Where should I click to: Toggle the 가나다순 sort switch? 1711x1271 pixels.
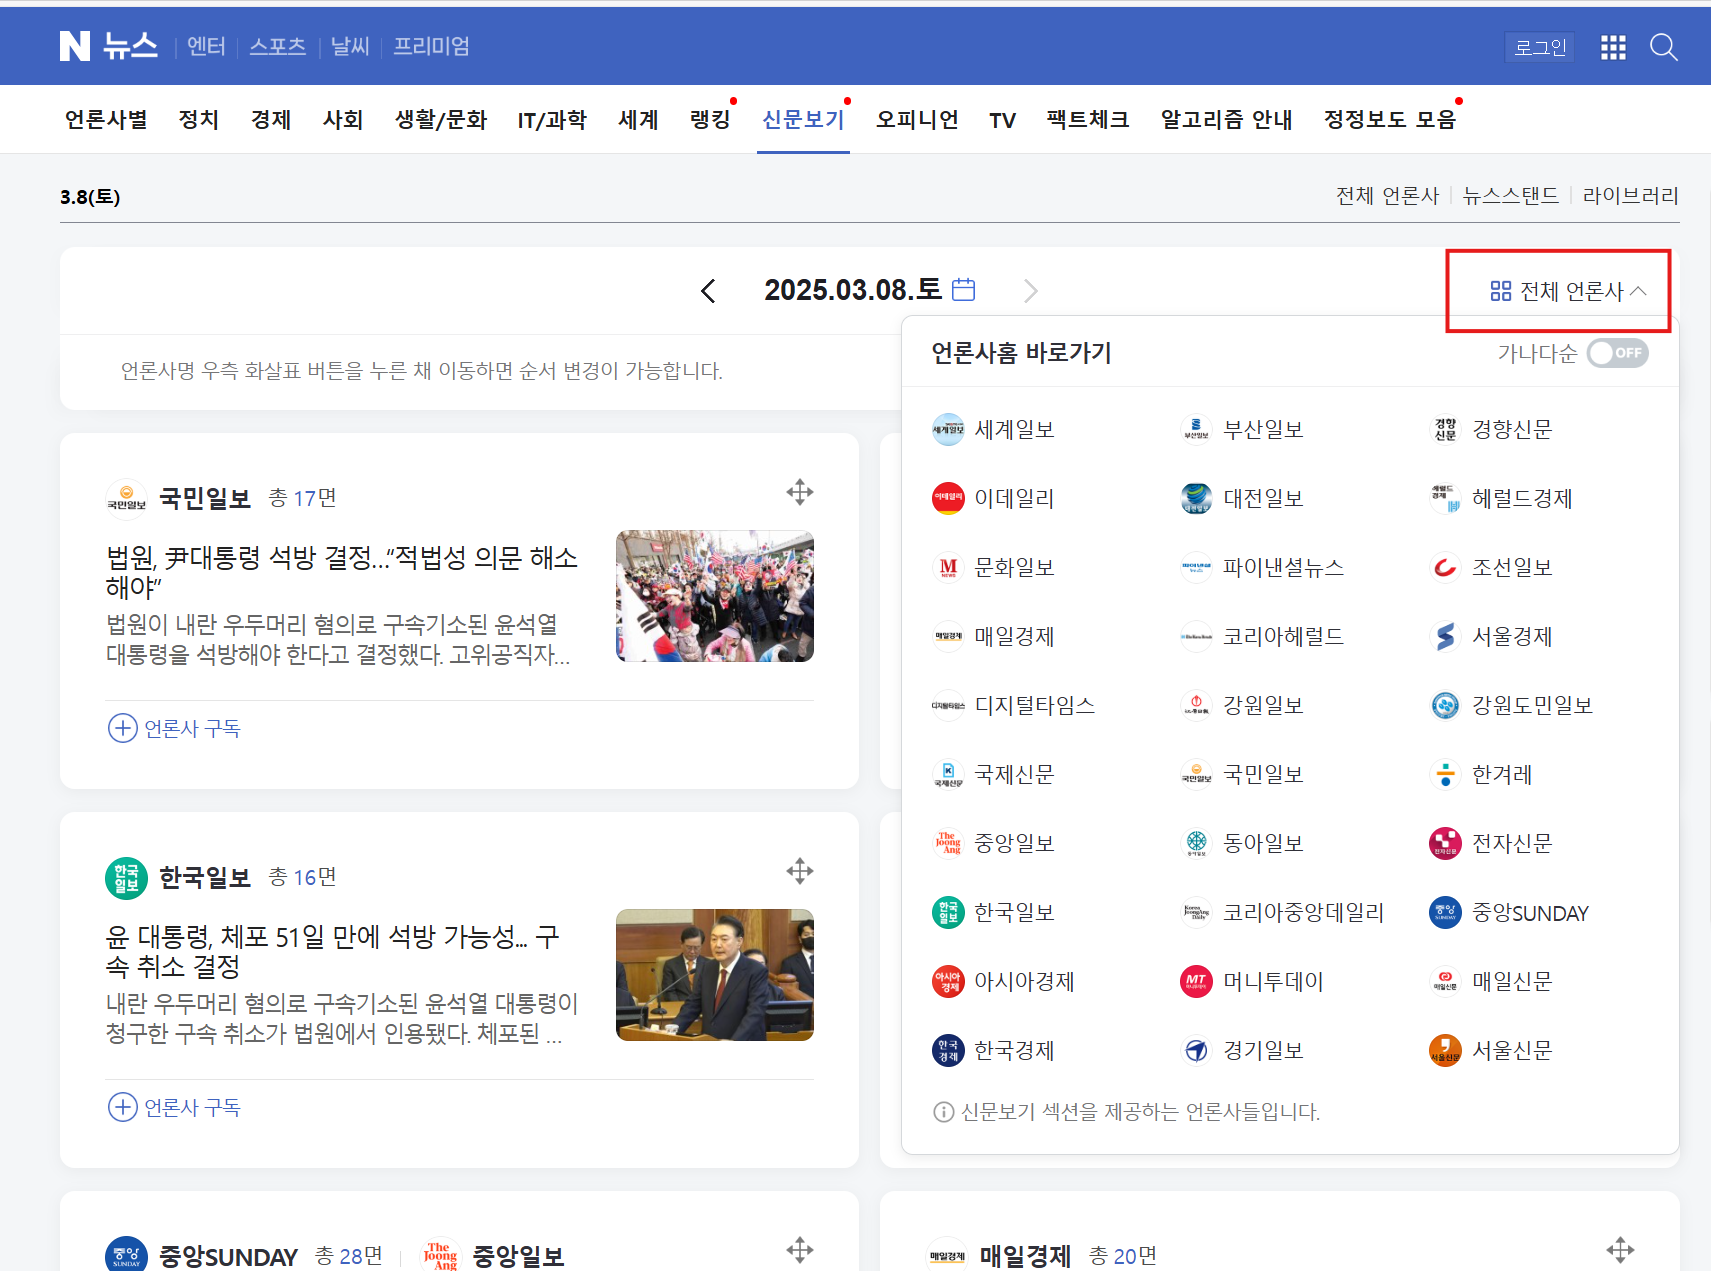point(1617,353)
